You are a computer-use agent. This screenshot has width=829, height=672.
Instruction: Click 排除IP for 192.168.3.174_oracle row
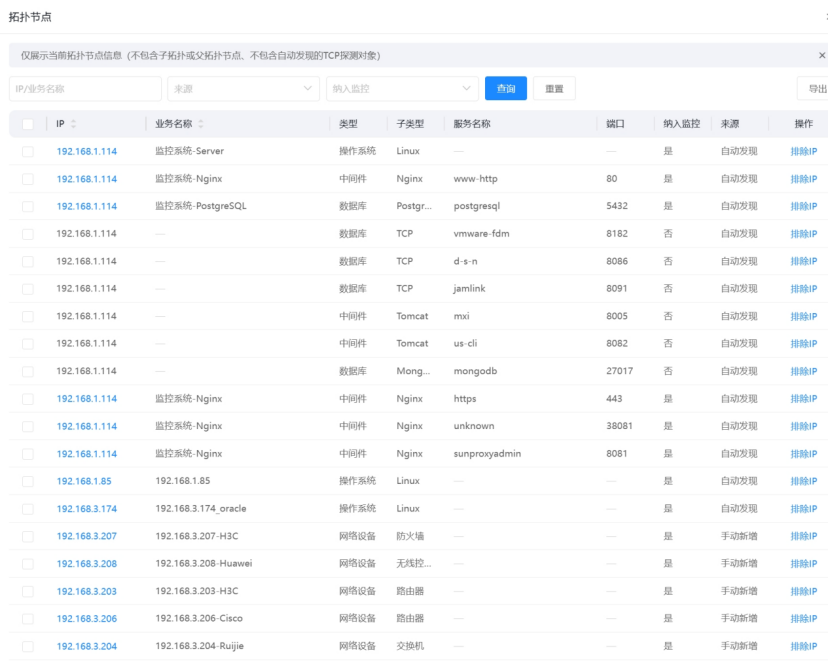[x=804, y=509]
